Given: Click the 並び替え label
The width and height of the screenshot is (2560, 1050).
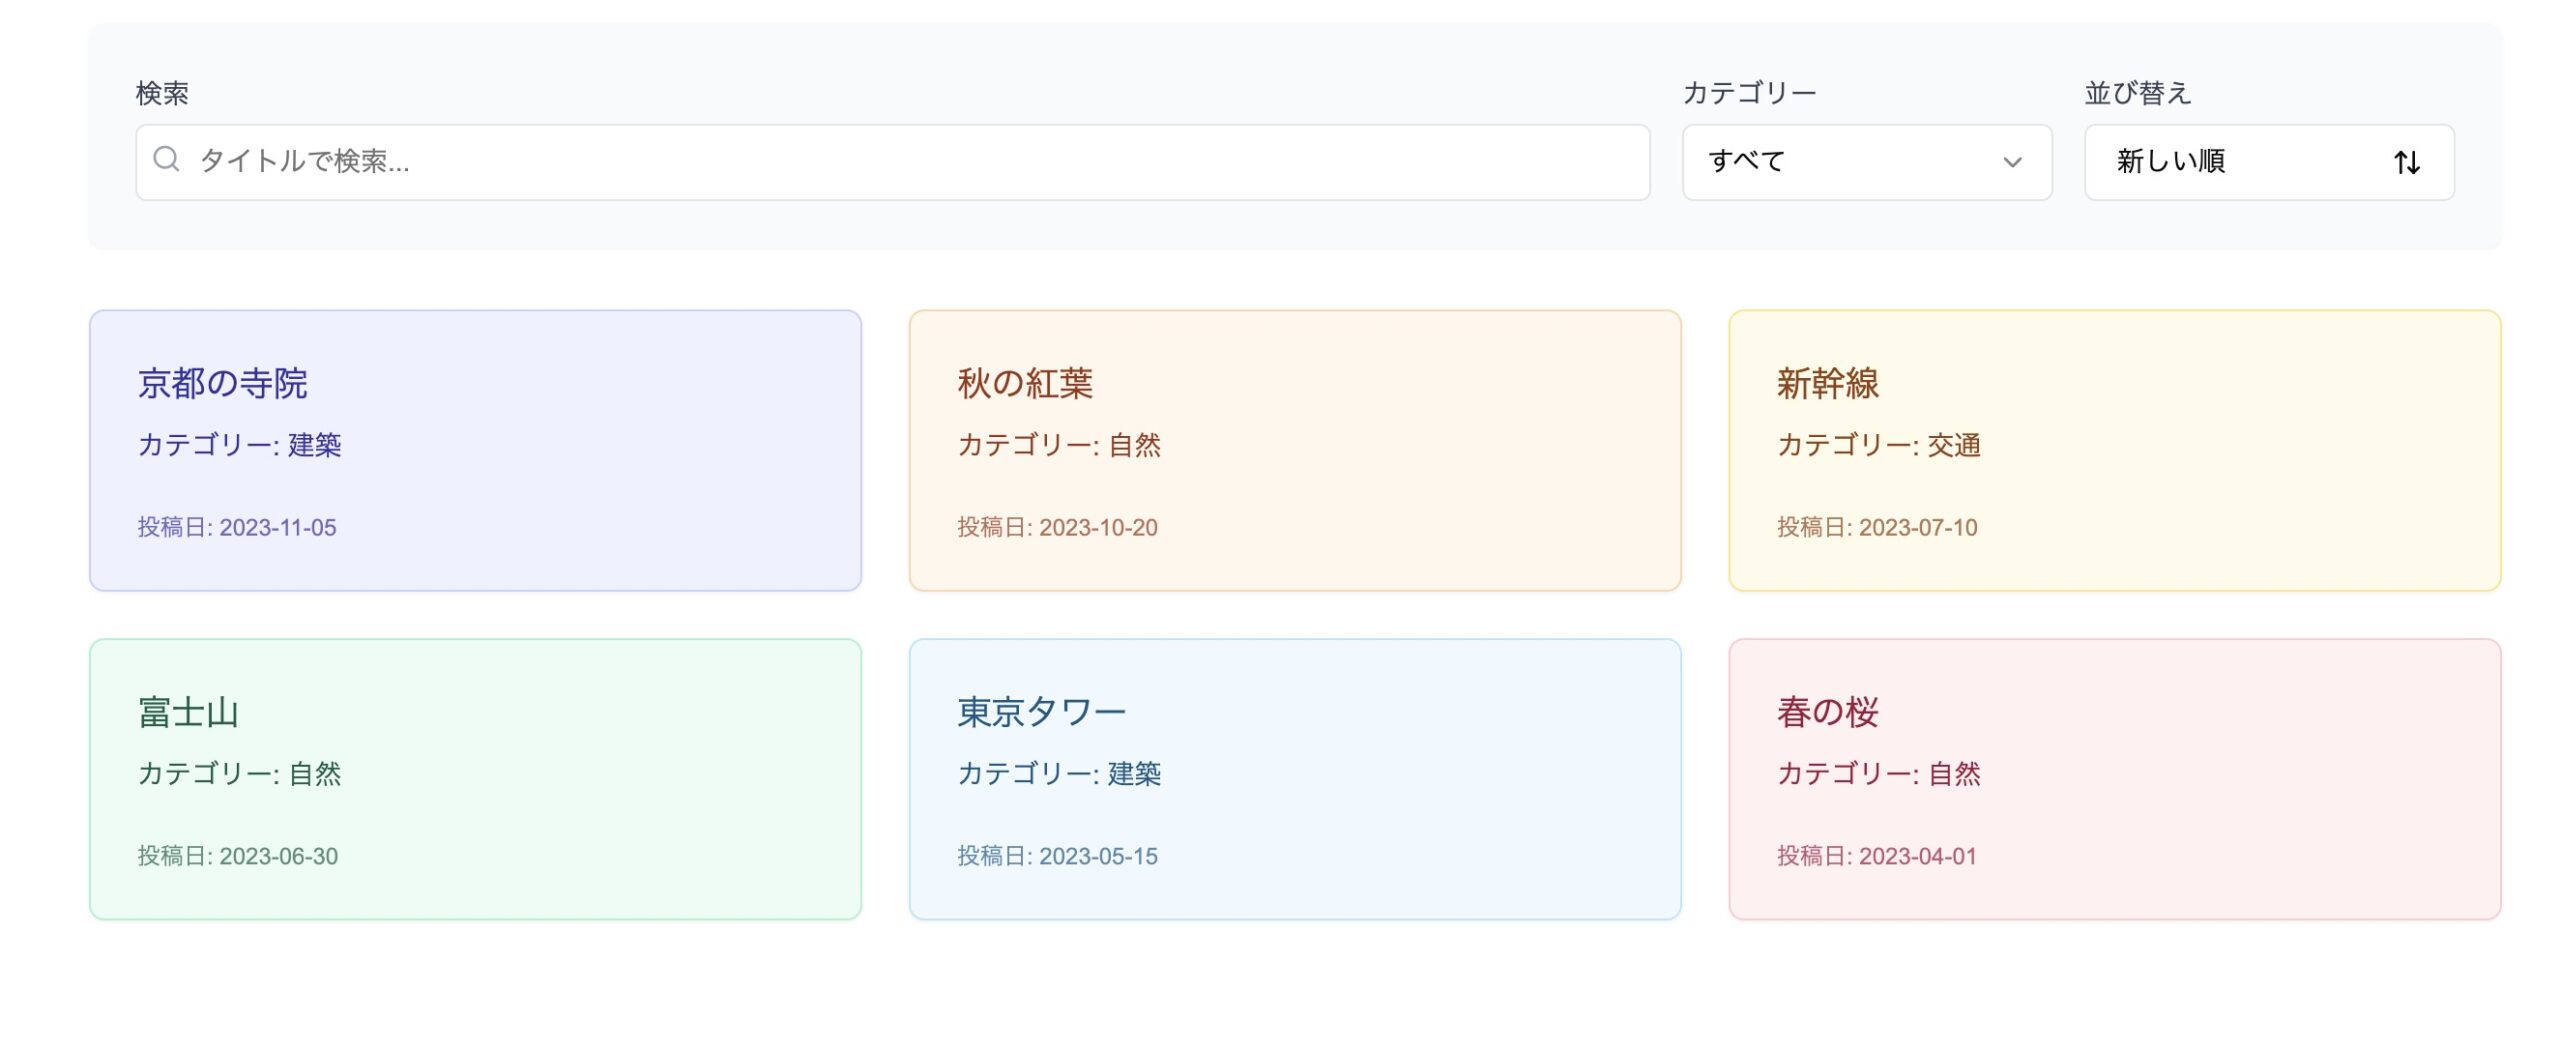Looking at the screenshot, I should coord(2137,93).
